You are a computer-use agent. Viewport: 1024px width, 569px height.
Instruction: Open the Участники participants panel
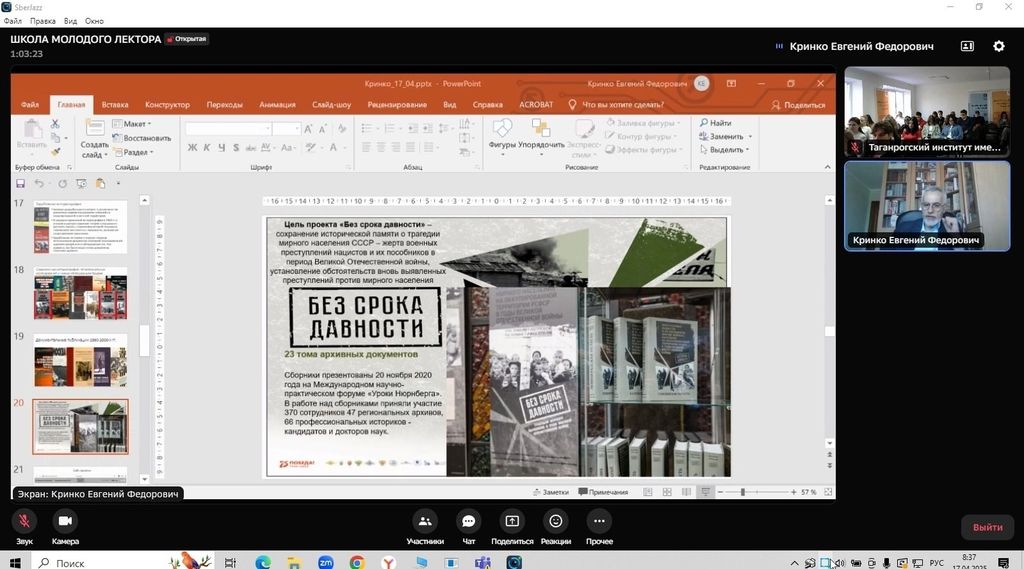click(425, 521)
